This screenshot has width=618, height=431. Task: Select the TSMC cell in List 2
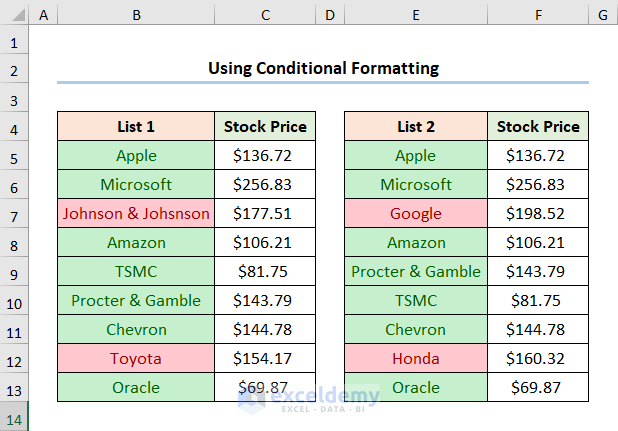point(415,301)
